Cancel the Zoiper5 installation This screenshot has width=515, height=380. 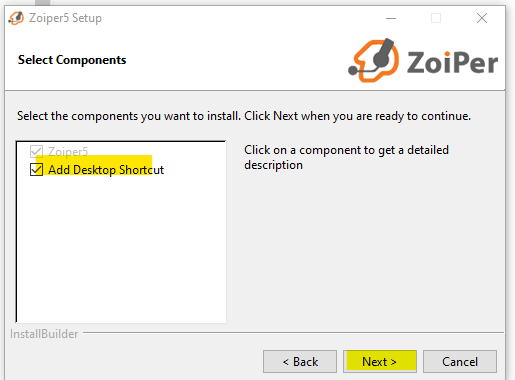pyautogui.click(x=460, y=361)
